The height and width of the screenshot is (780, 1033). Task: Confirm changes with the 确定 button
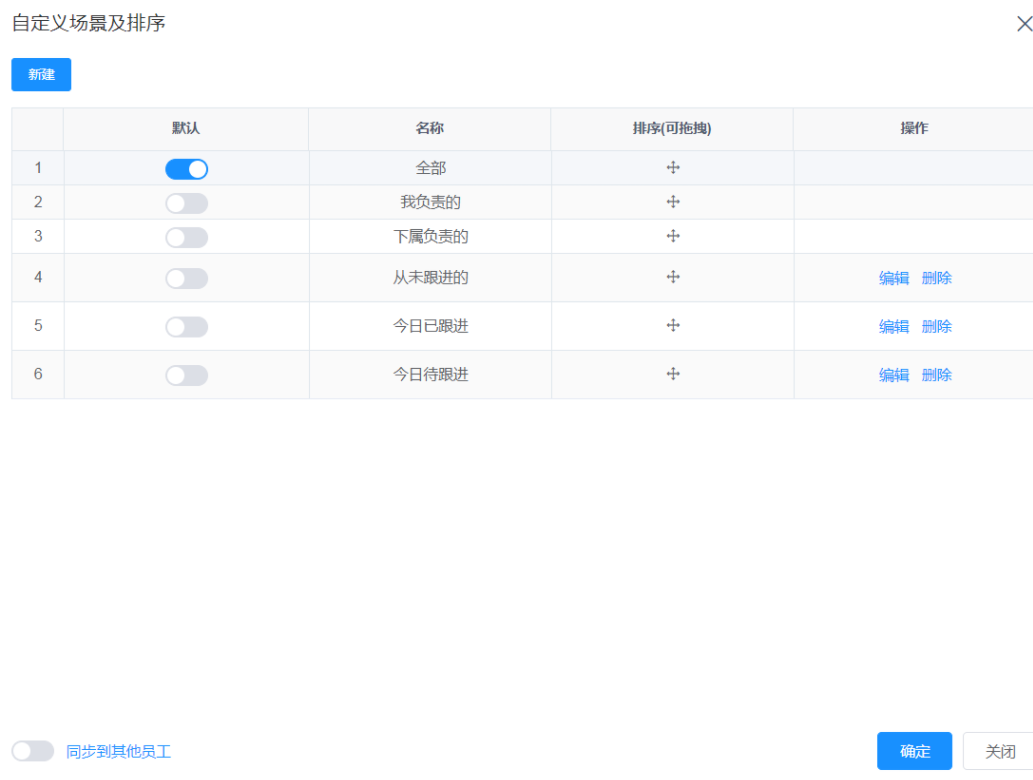[913, 751]
